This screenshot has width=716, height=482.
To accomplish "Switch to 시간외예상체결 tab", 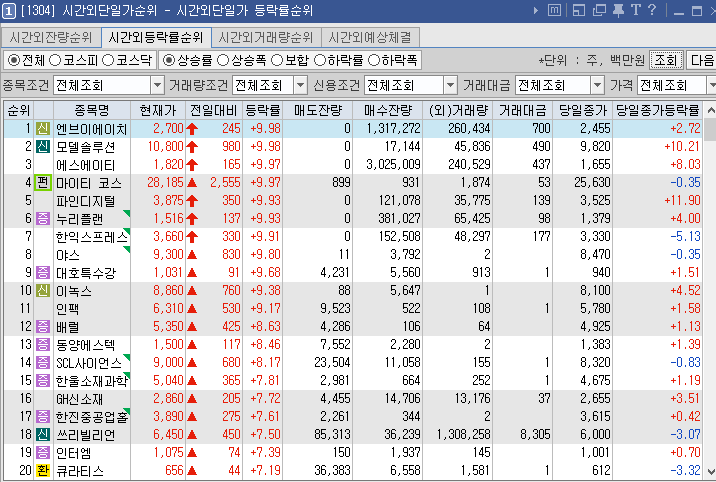I will [x=370, y=37].
